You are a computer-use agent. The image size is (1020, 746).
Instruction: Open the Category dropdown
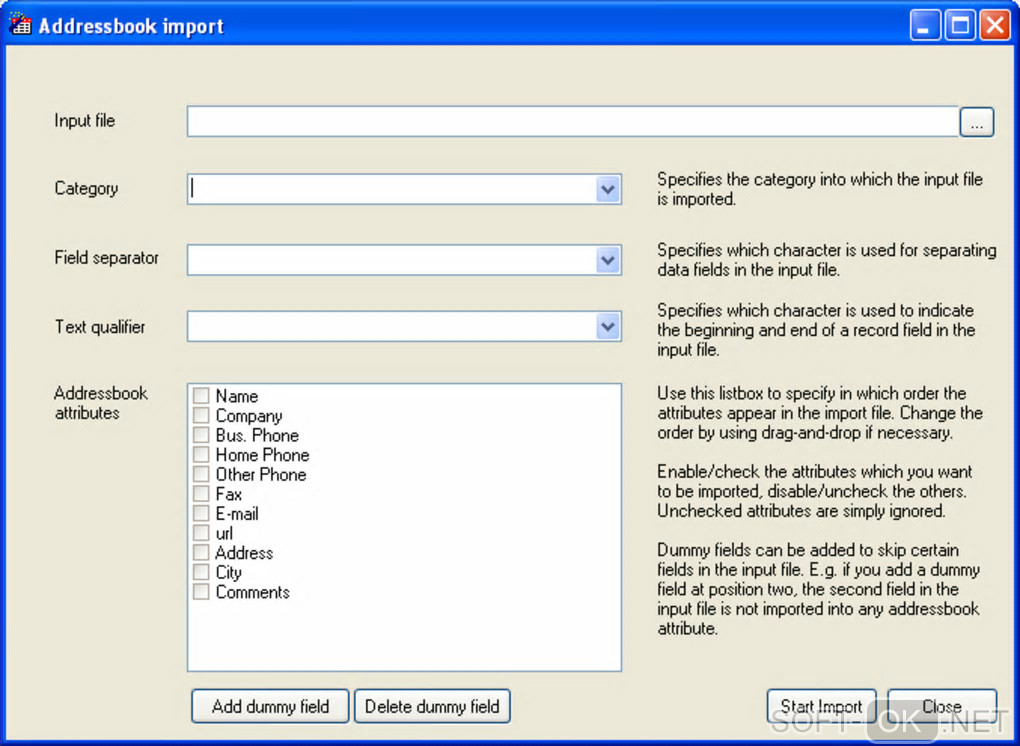608,189
